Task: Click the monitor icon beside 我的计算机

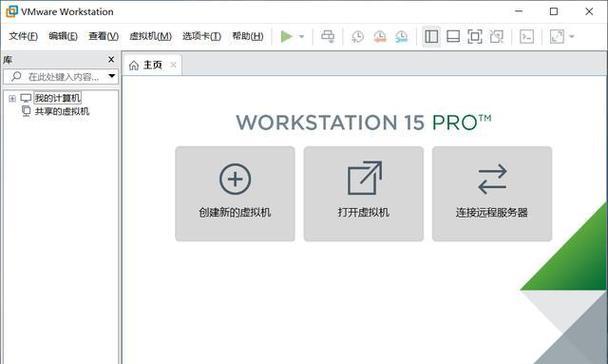Action: (x=26, y=98)
